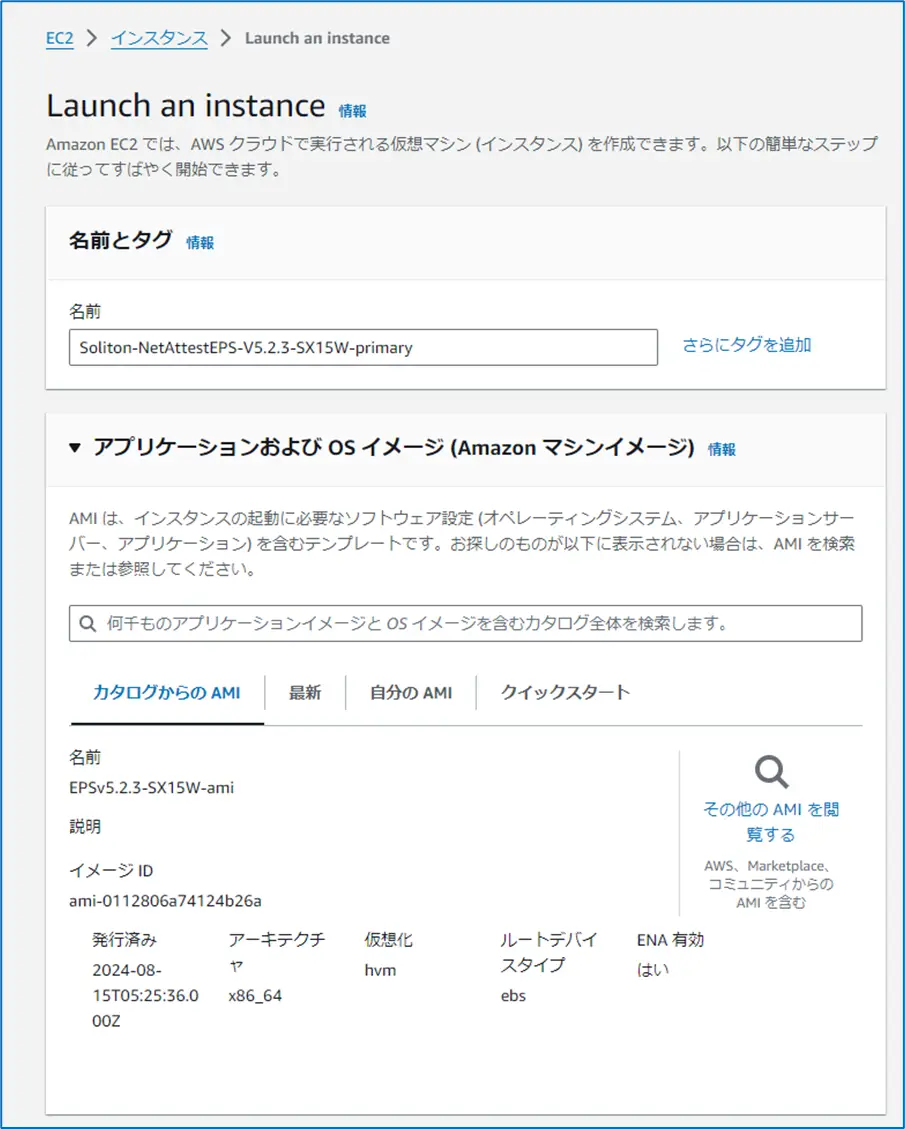The width and height of the screenshot is (905, 1129).
Task: Click the イメージ ID label
Action: click(x=111, y=871)
